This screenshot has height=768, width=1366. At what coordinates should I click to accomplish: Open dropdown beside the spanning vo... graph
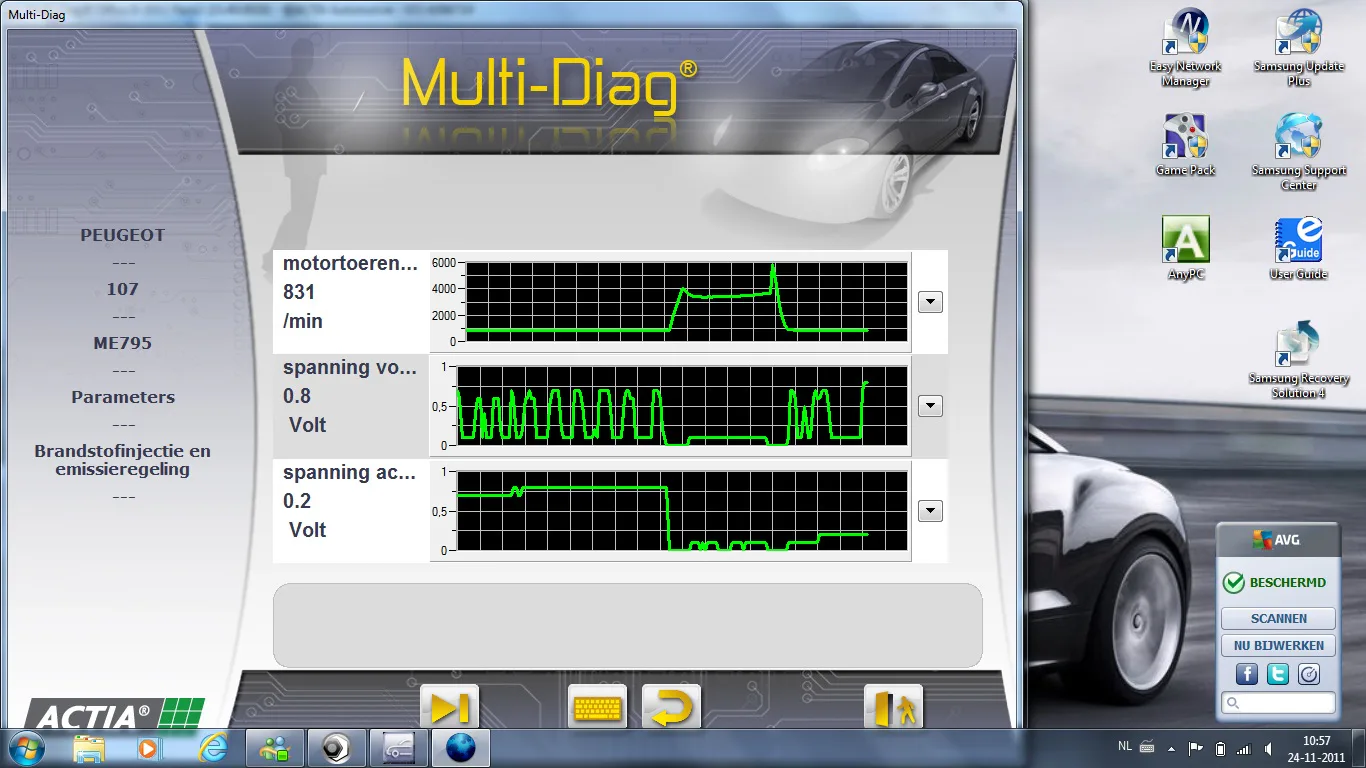[930, 406]
